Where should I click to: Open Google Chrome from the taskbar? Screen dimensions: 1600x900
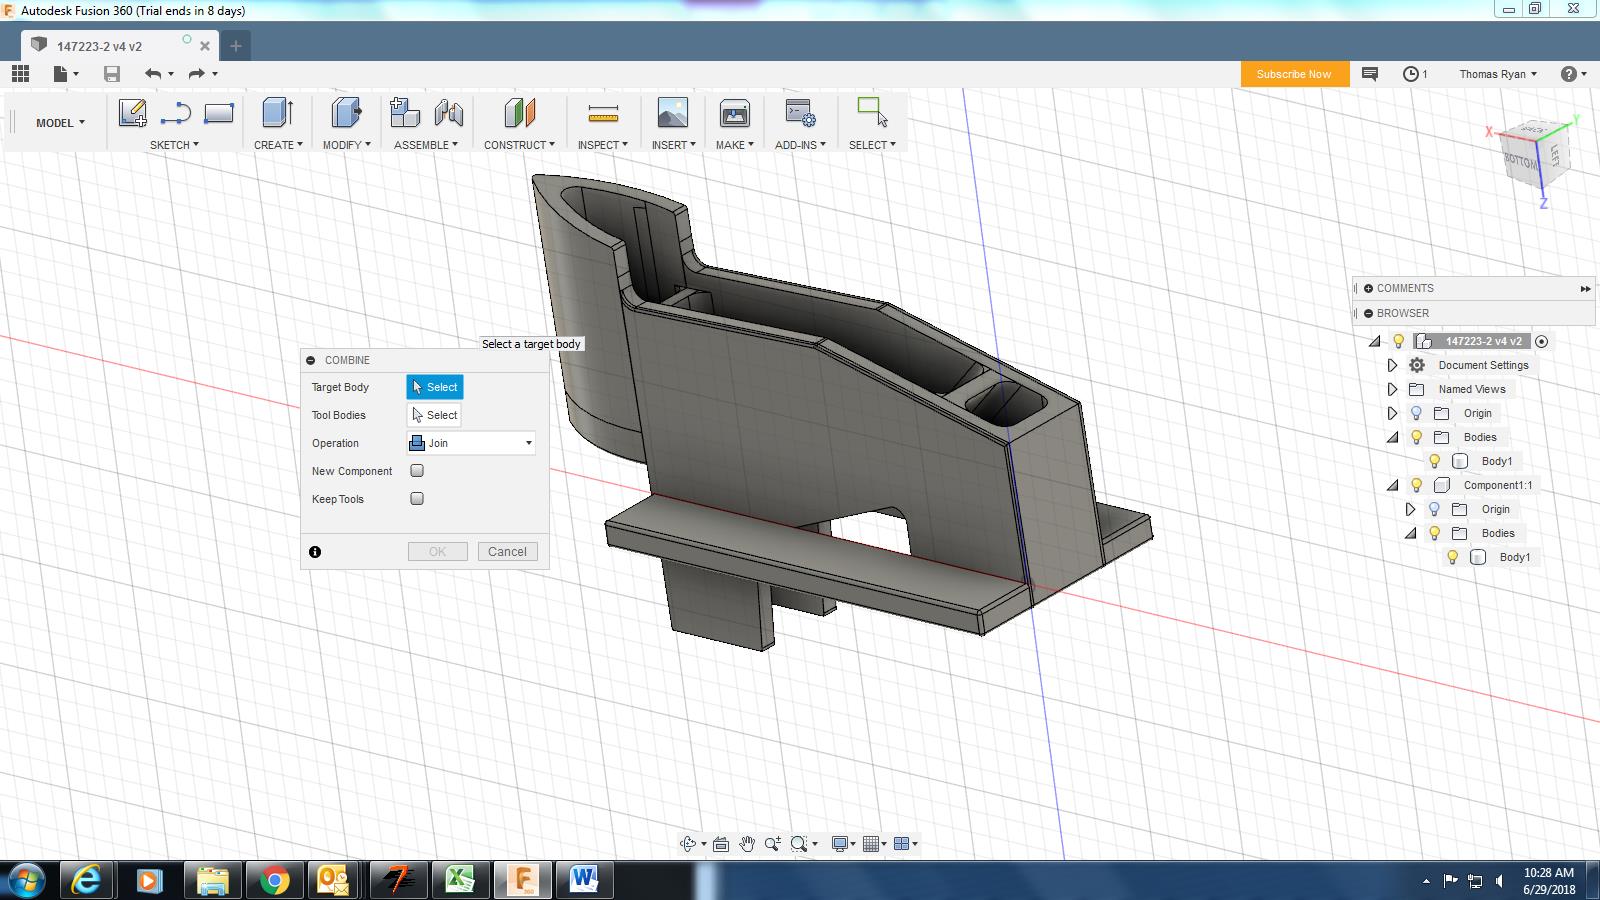(274, 880)
